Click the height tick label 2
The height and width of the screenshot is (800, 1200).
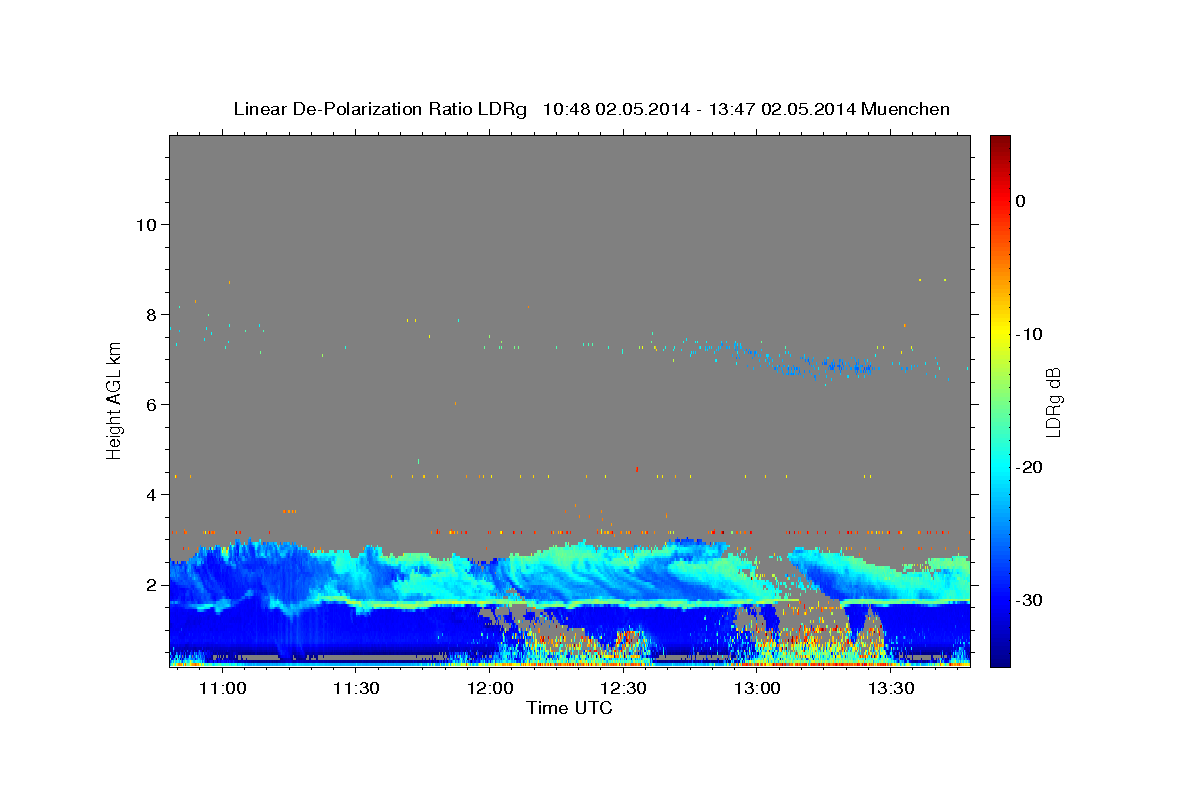[x=152, y=584]
